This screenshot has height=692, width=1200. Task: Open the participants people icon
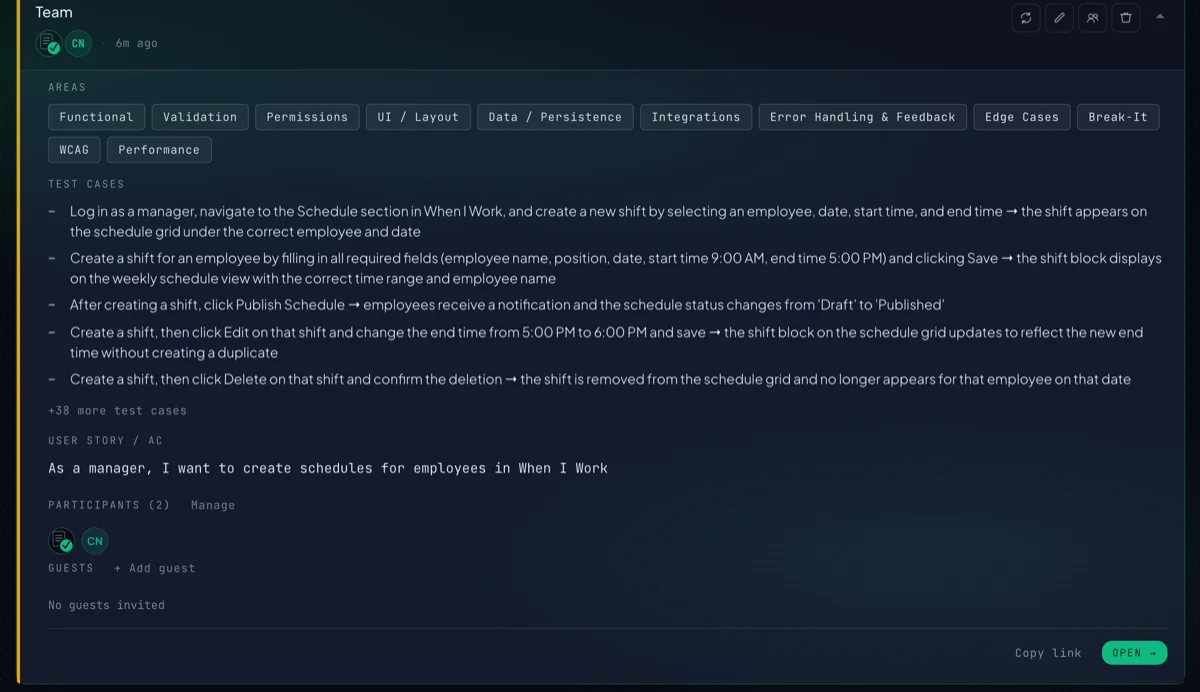pyautogui.click(x=1093, y=18)
